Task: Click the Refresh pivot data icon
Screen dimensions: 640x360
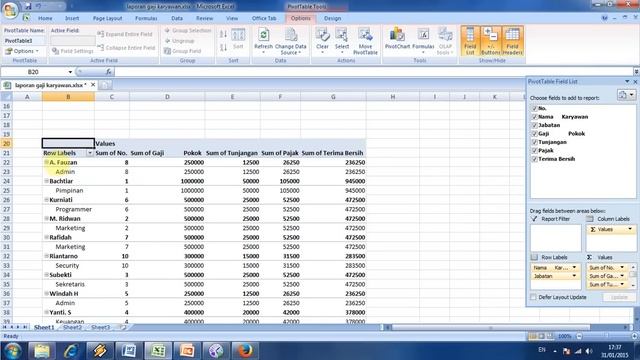Action: click(x=263, y=40)
